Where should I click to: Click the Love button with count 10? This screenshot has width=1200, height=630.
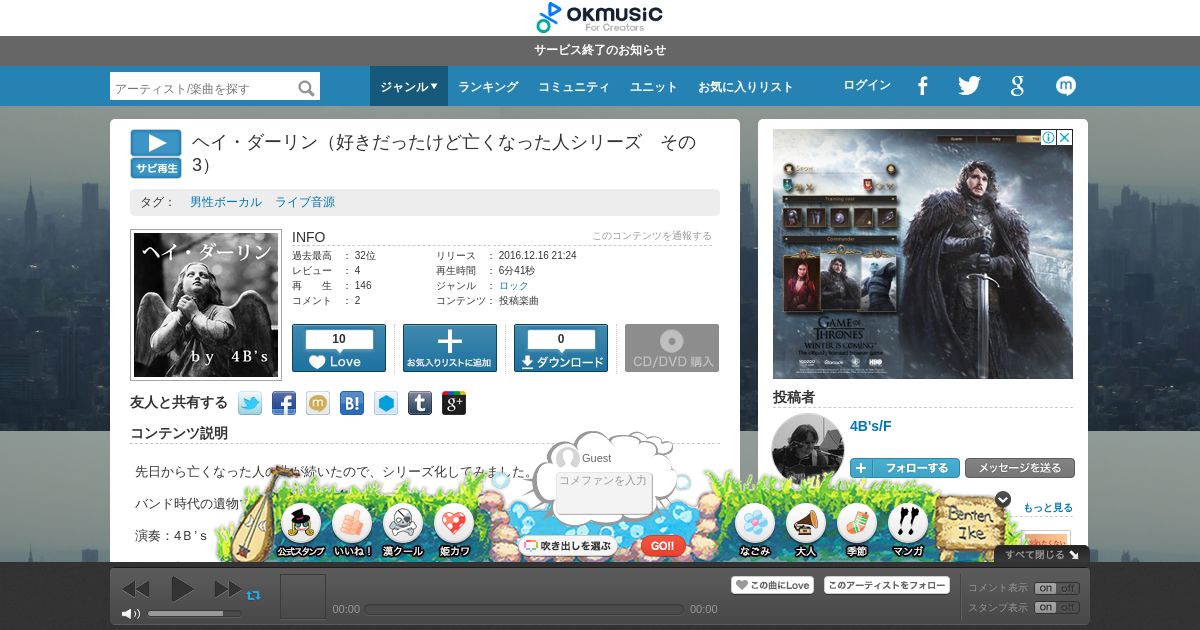click(x=339, y=348)
